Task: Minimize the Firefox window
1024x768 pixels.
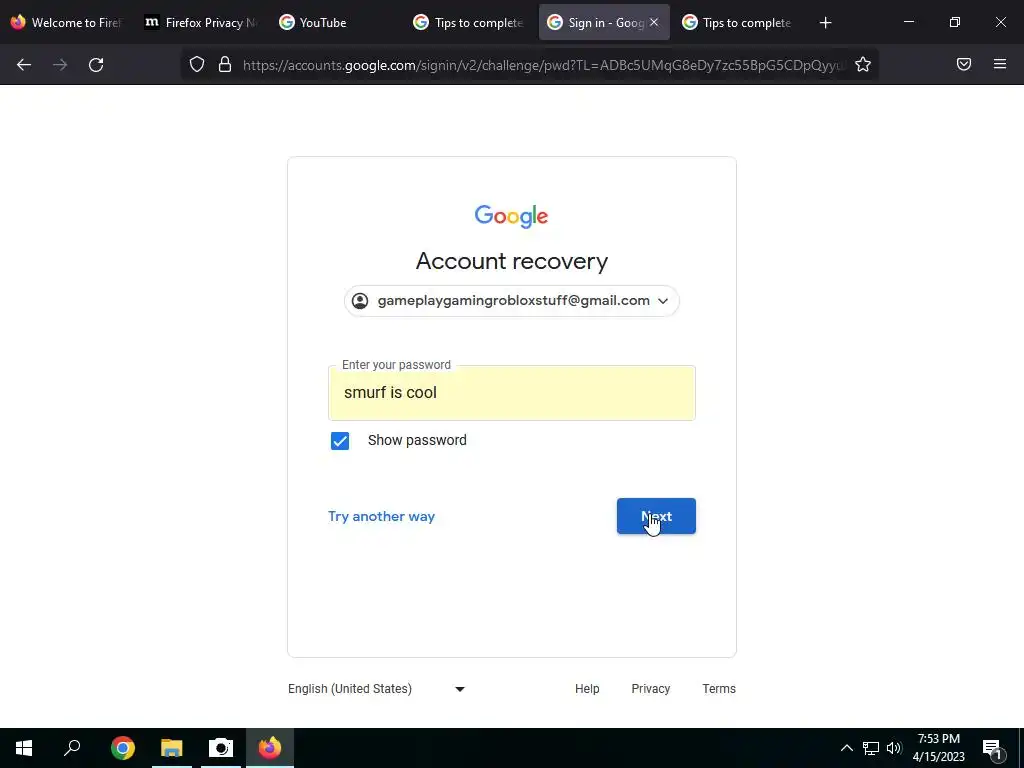Action: pyautogui.click(x=909, y=22)
